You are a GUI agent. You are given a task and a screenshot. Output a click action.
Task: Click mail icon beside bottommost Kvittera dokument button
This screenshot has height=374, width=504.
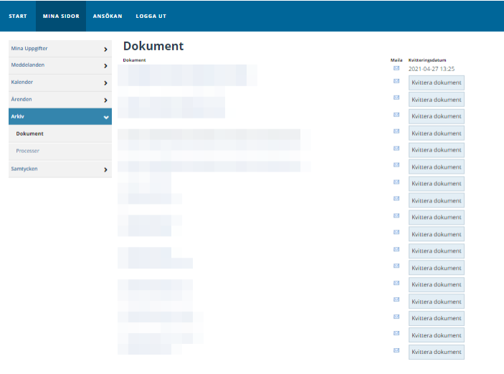396,350
